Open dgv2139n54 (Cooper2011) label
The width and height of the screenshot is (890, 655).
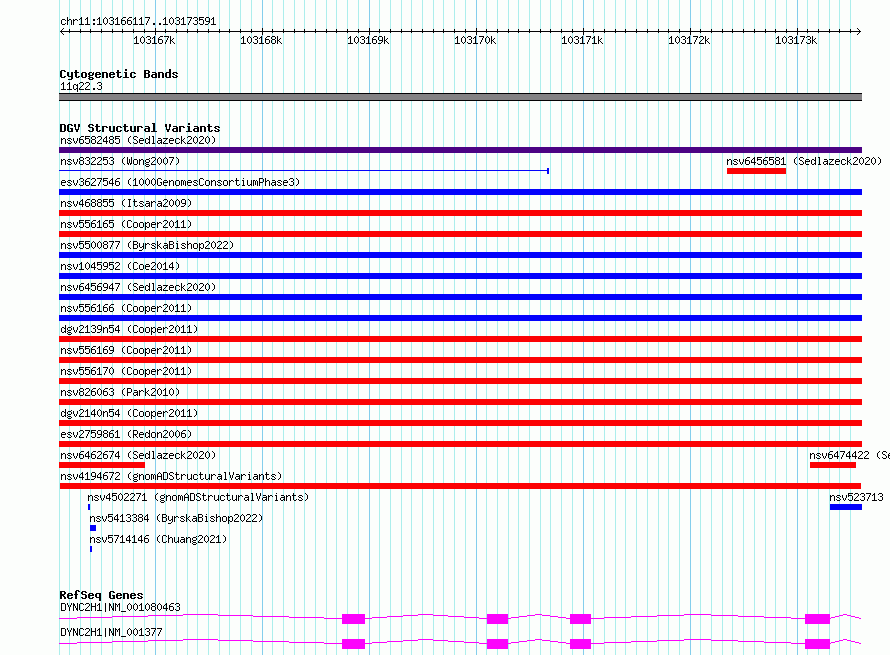click(129, 329)
